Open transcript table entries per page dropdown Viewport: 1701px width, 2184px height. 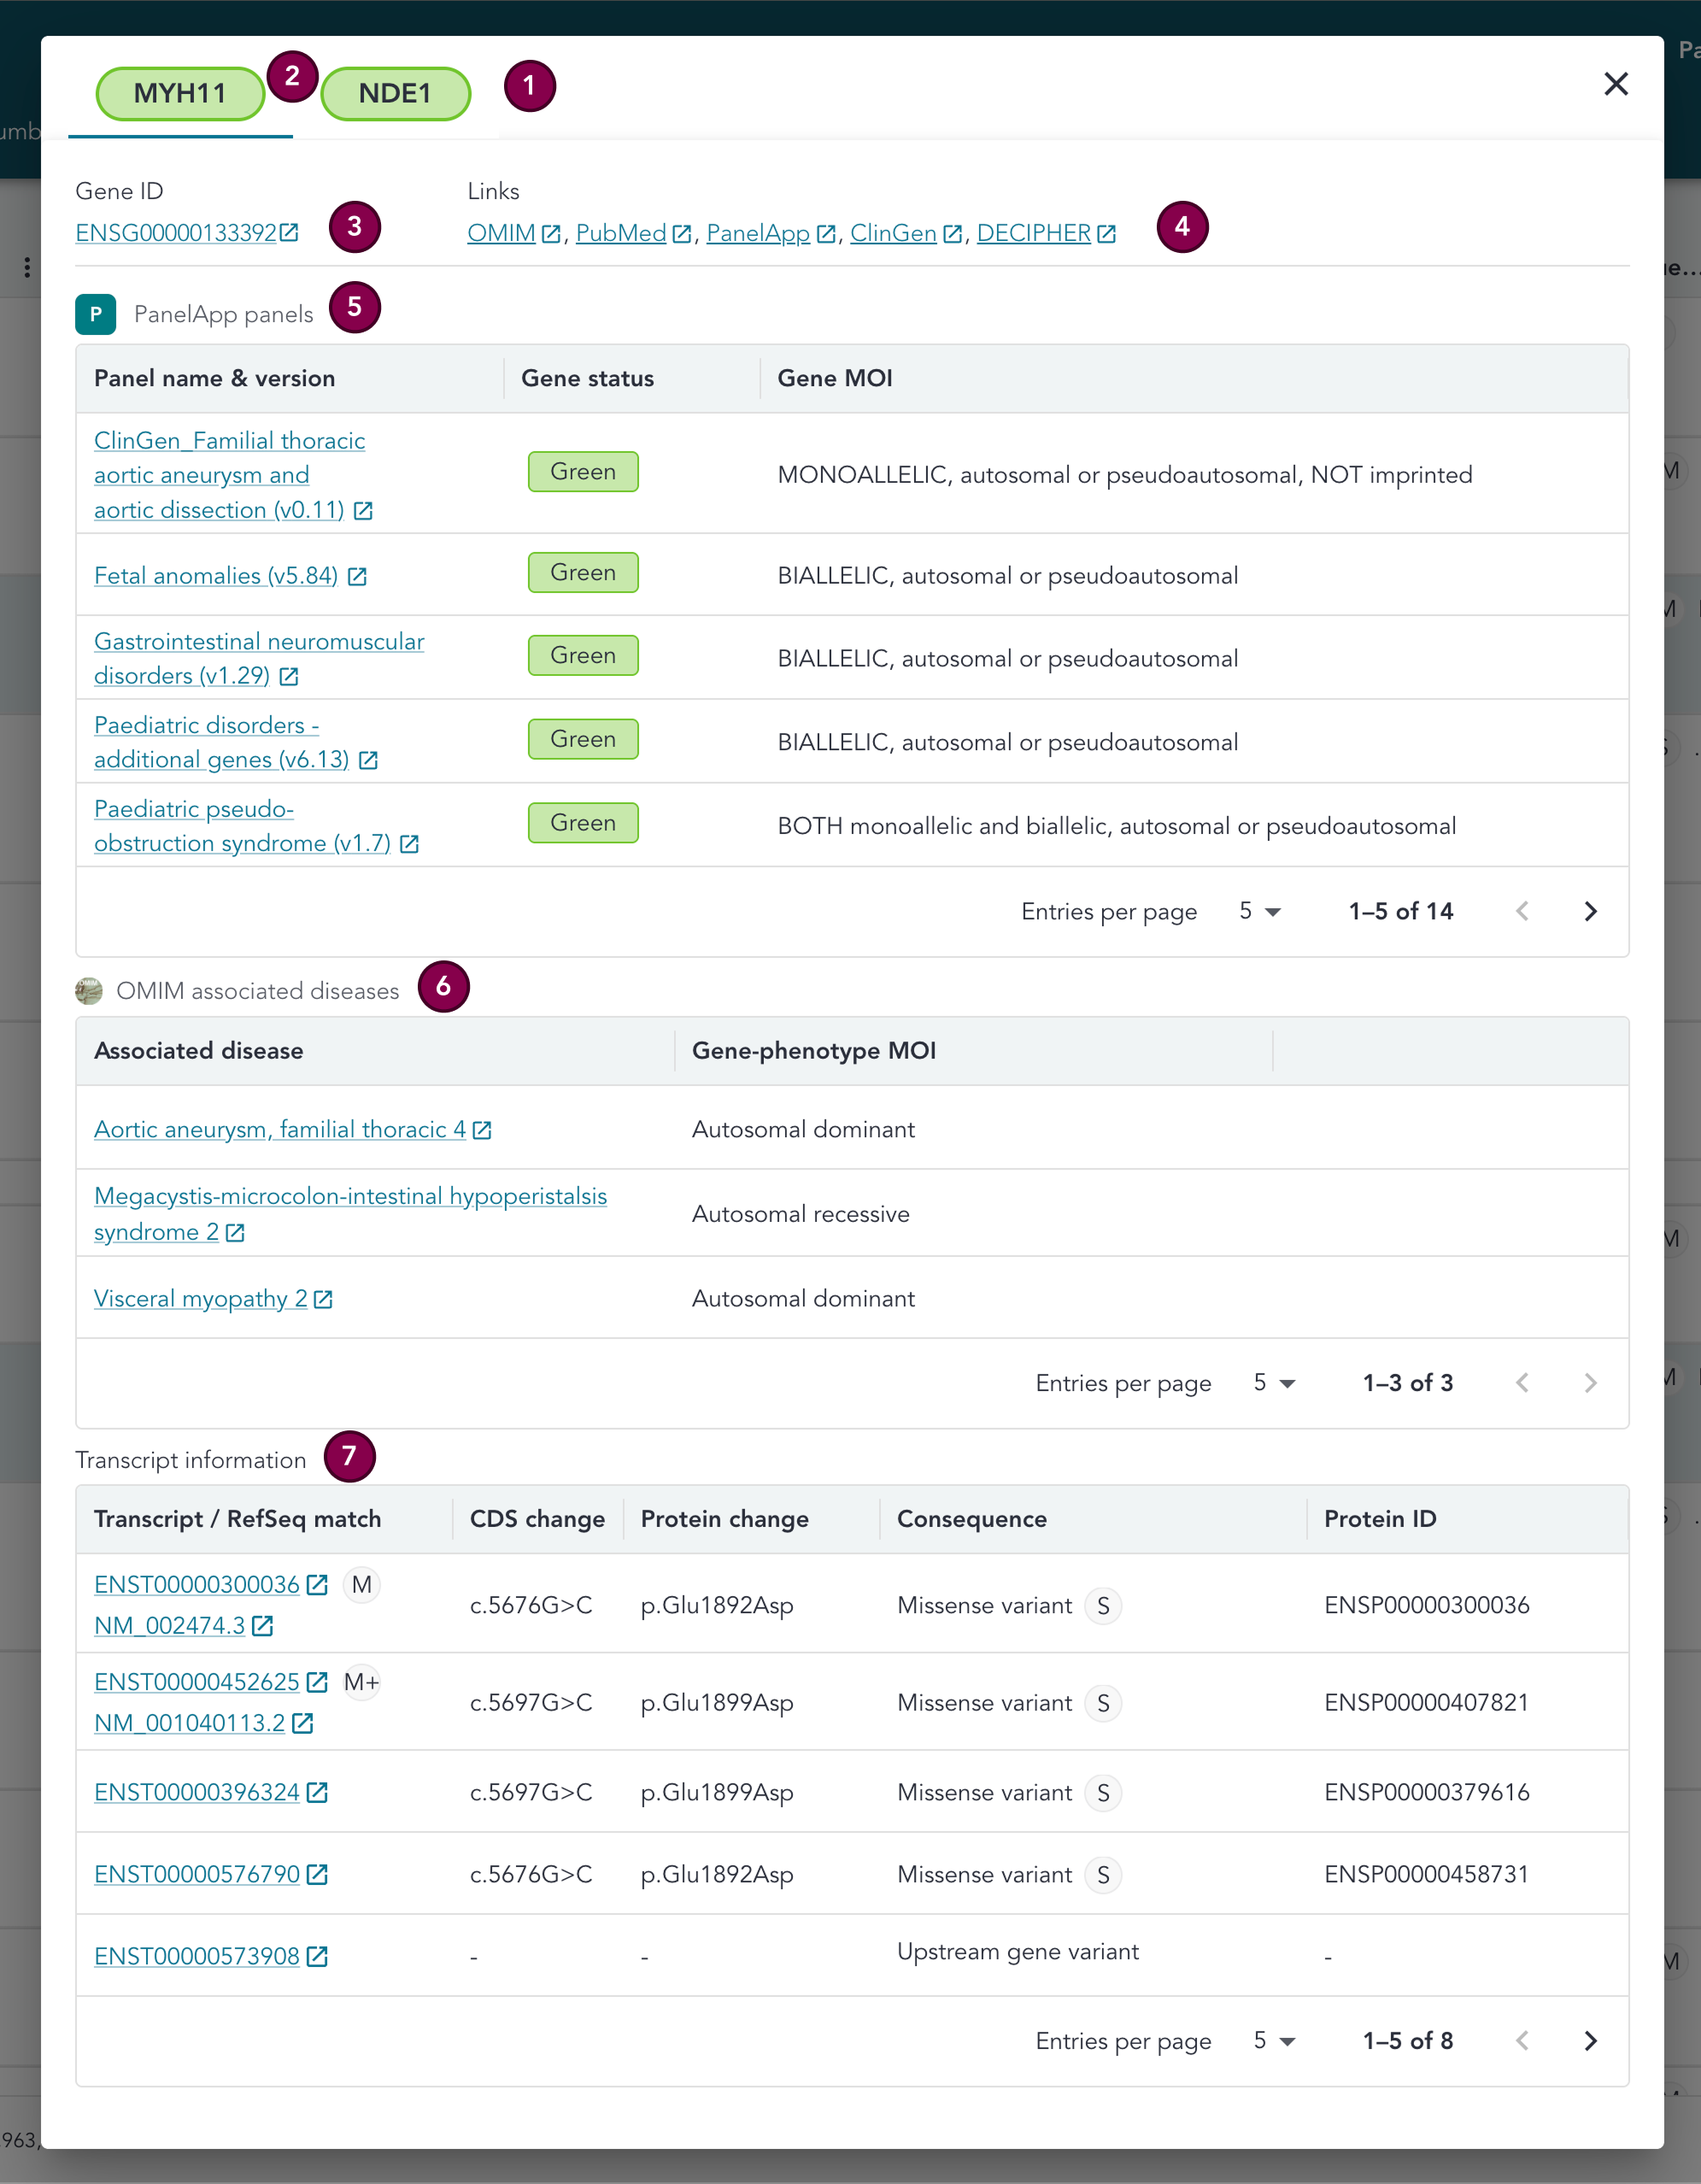1274,2041
